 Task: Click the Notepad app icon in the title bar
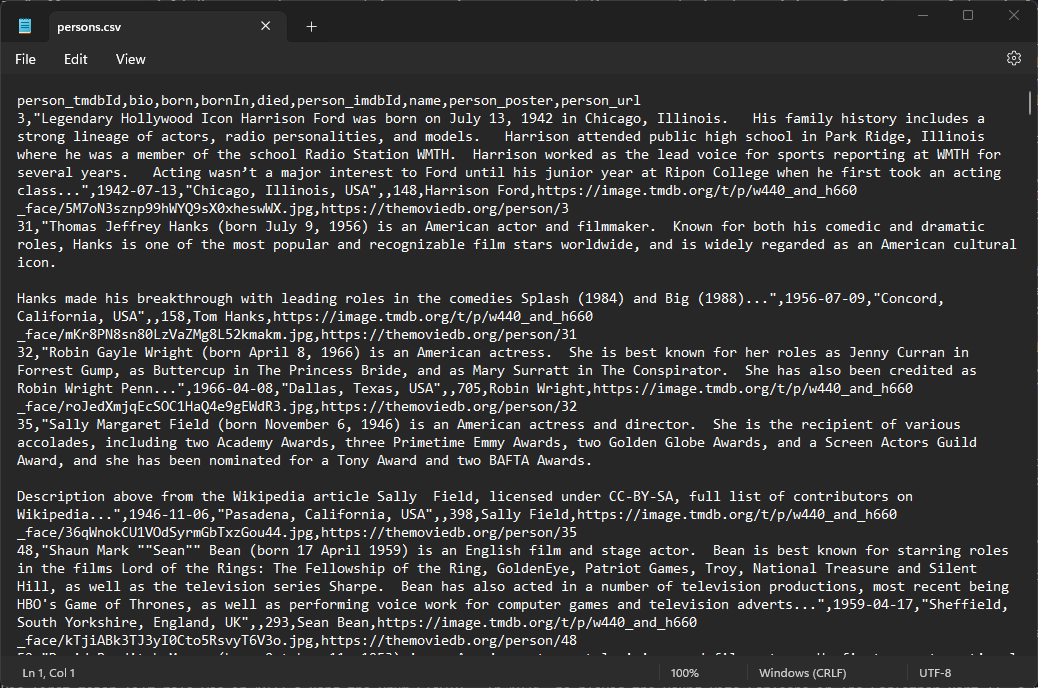22,26
